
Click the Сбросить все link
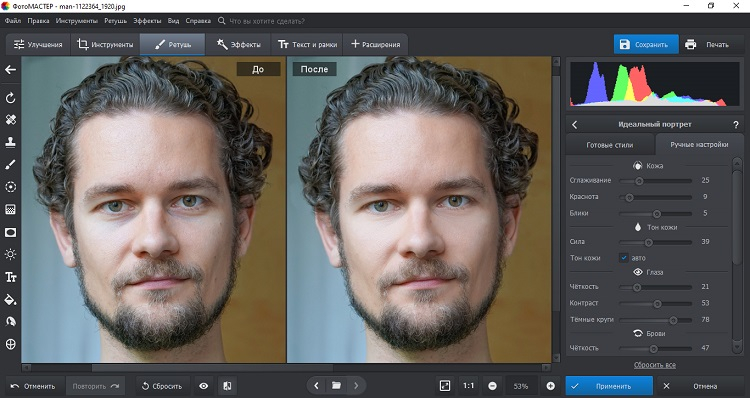pyautogui.click(x=654, y=365)
